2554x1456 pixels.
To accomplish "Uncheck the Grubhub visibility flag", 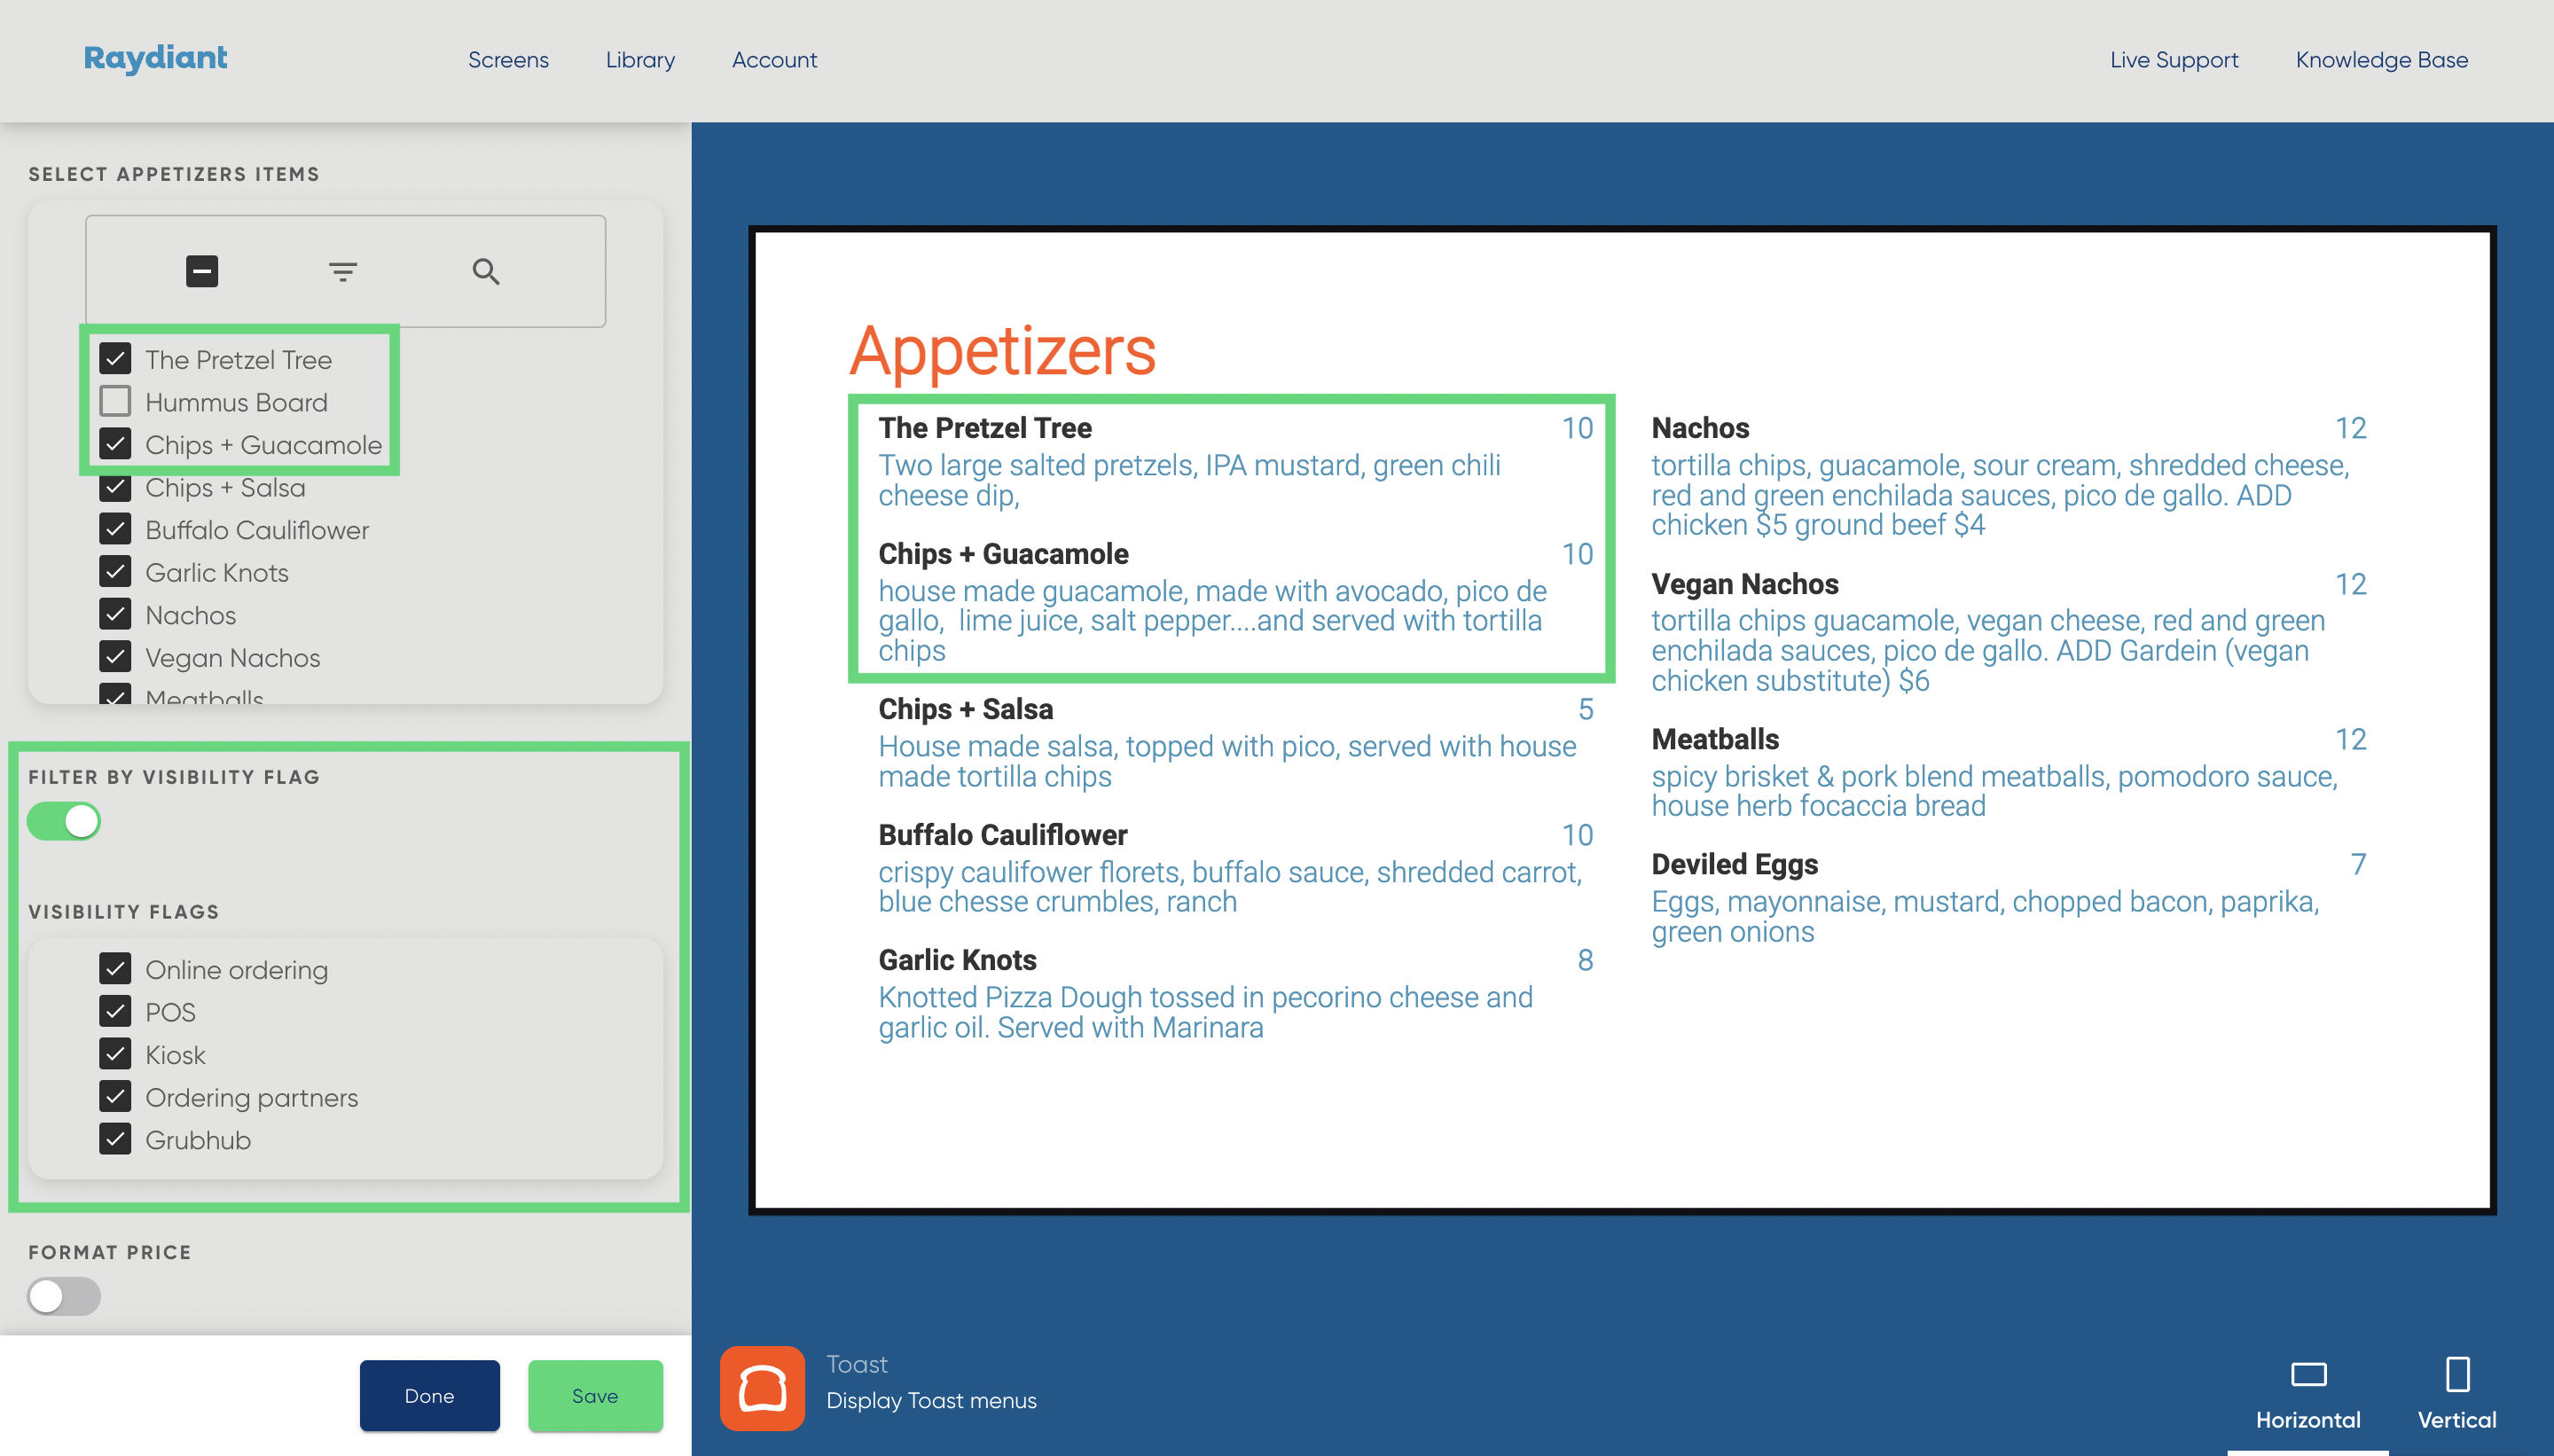I will point(116,1139).
